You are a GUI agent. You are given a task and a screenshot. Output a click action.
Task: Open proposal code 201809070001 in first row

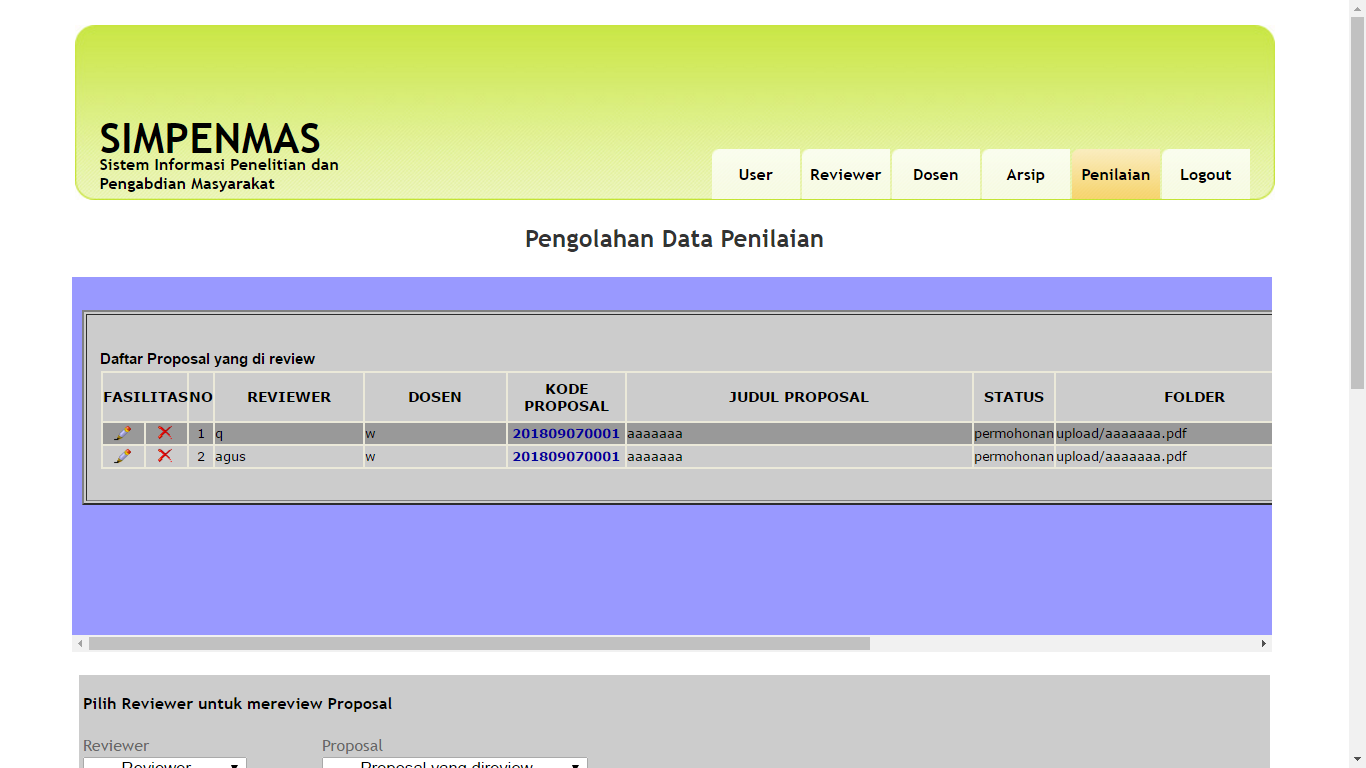tap(566, 434)
